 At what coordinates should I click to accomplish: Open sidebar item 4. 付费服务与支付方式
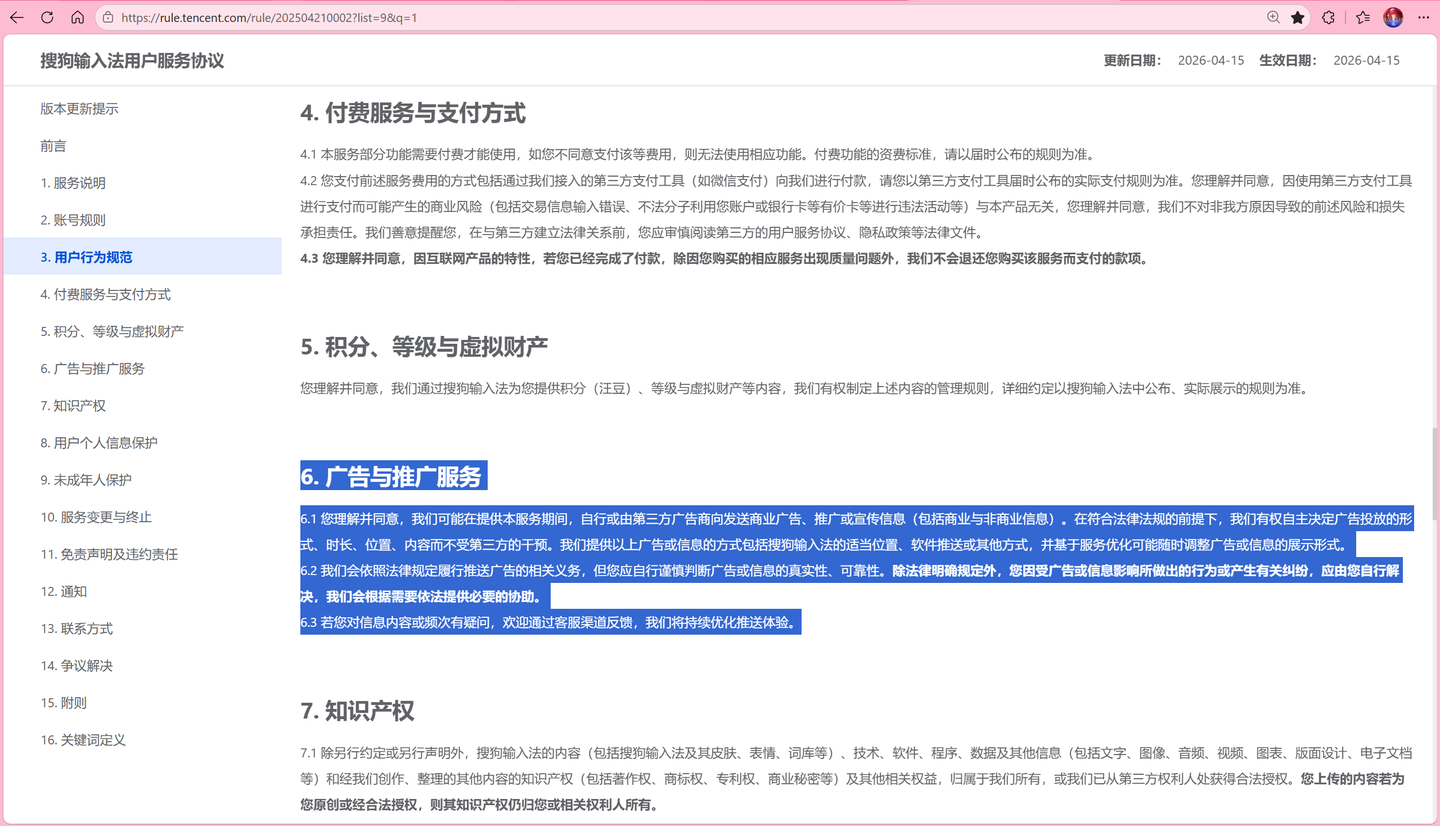(105, 294)
